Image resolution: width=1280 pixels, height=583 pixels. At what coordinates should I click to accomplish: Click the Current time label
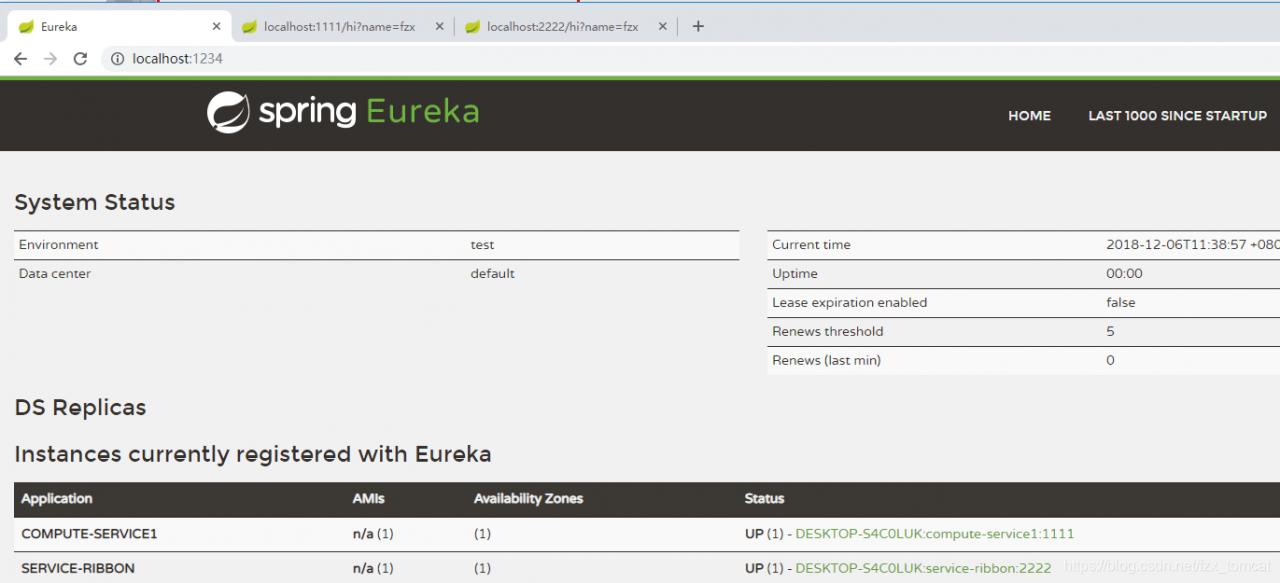(812, 245)
